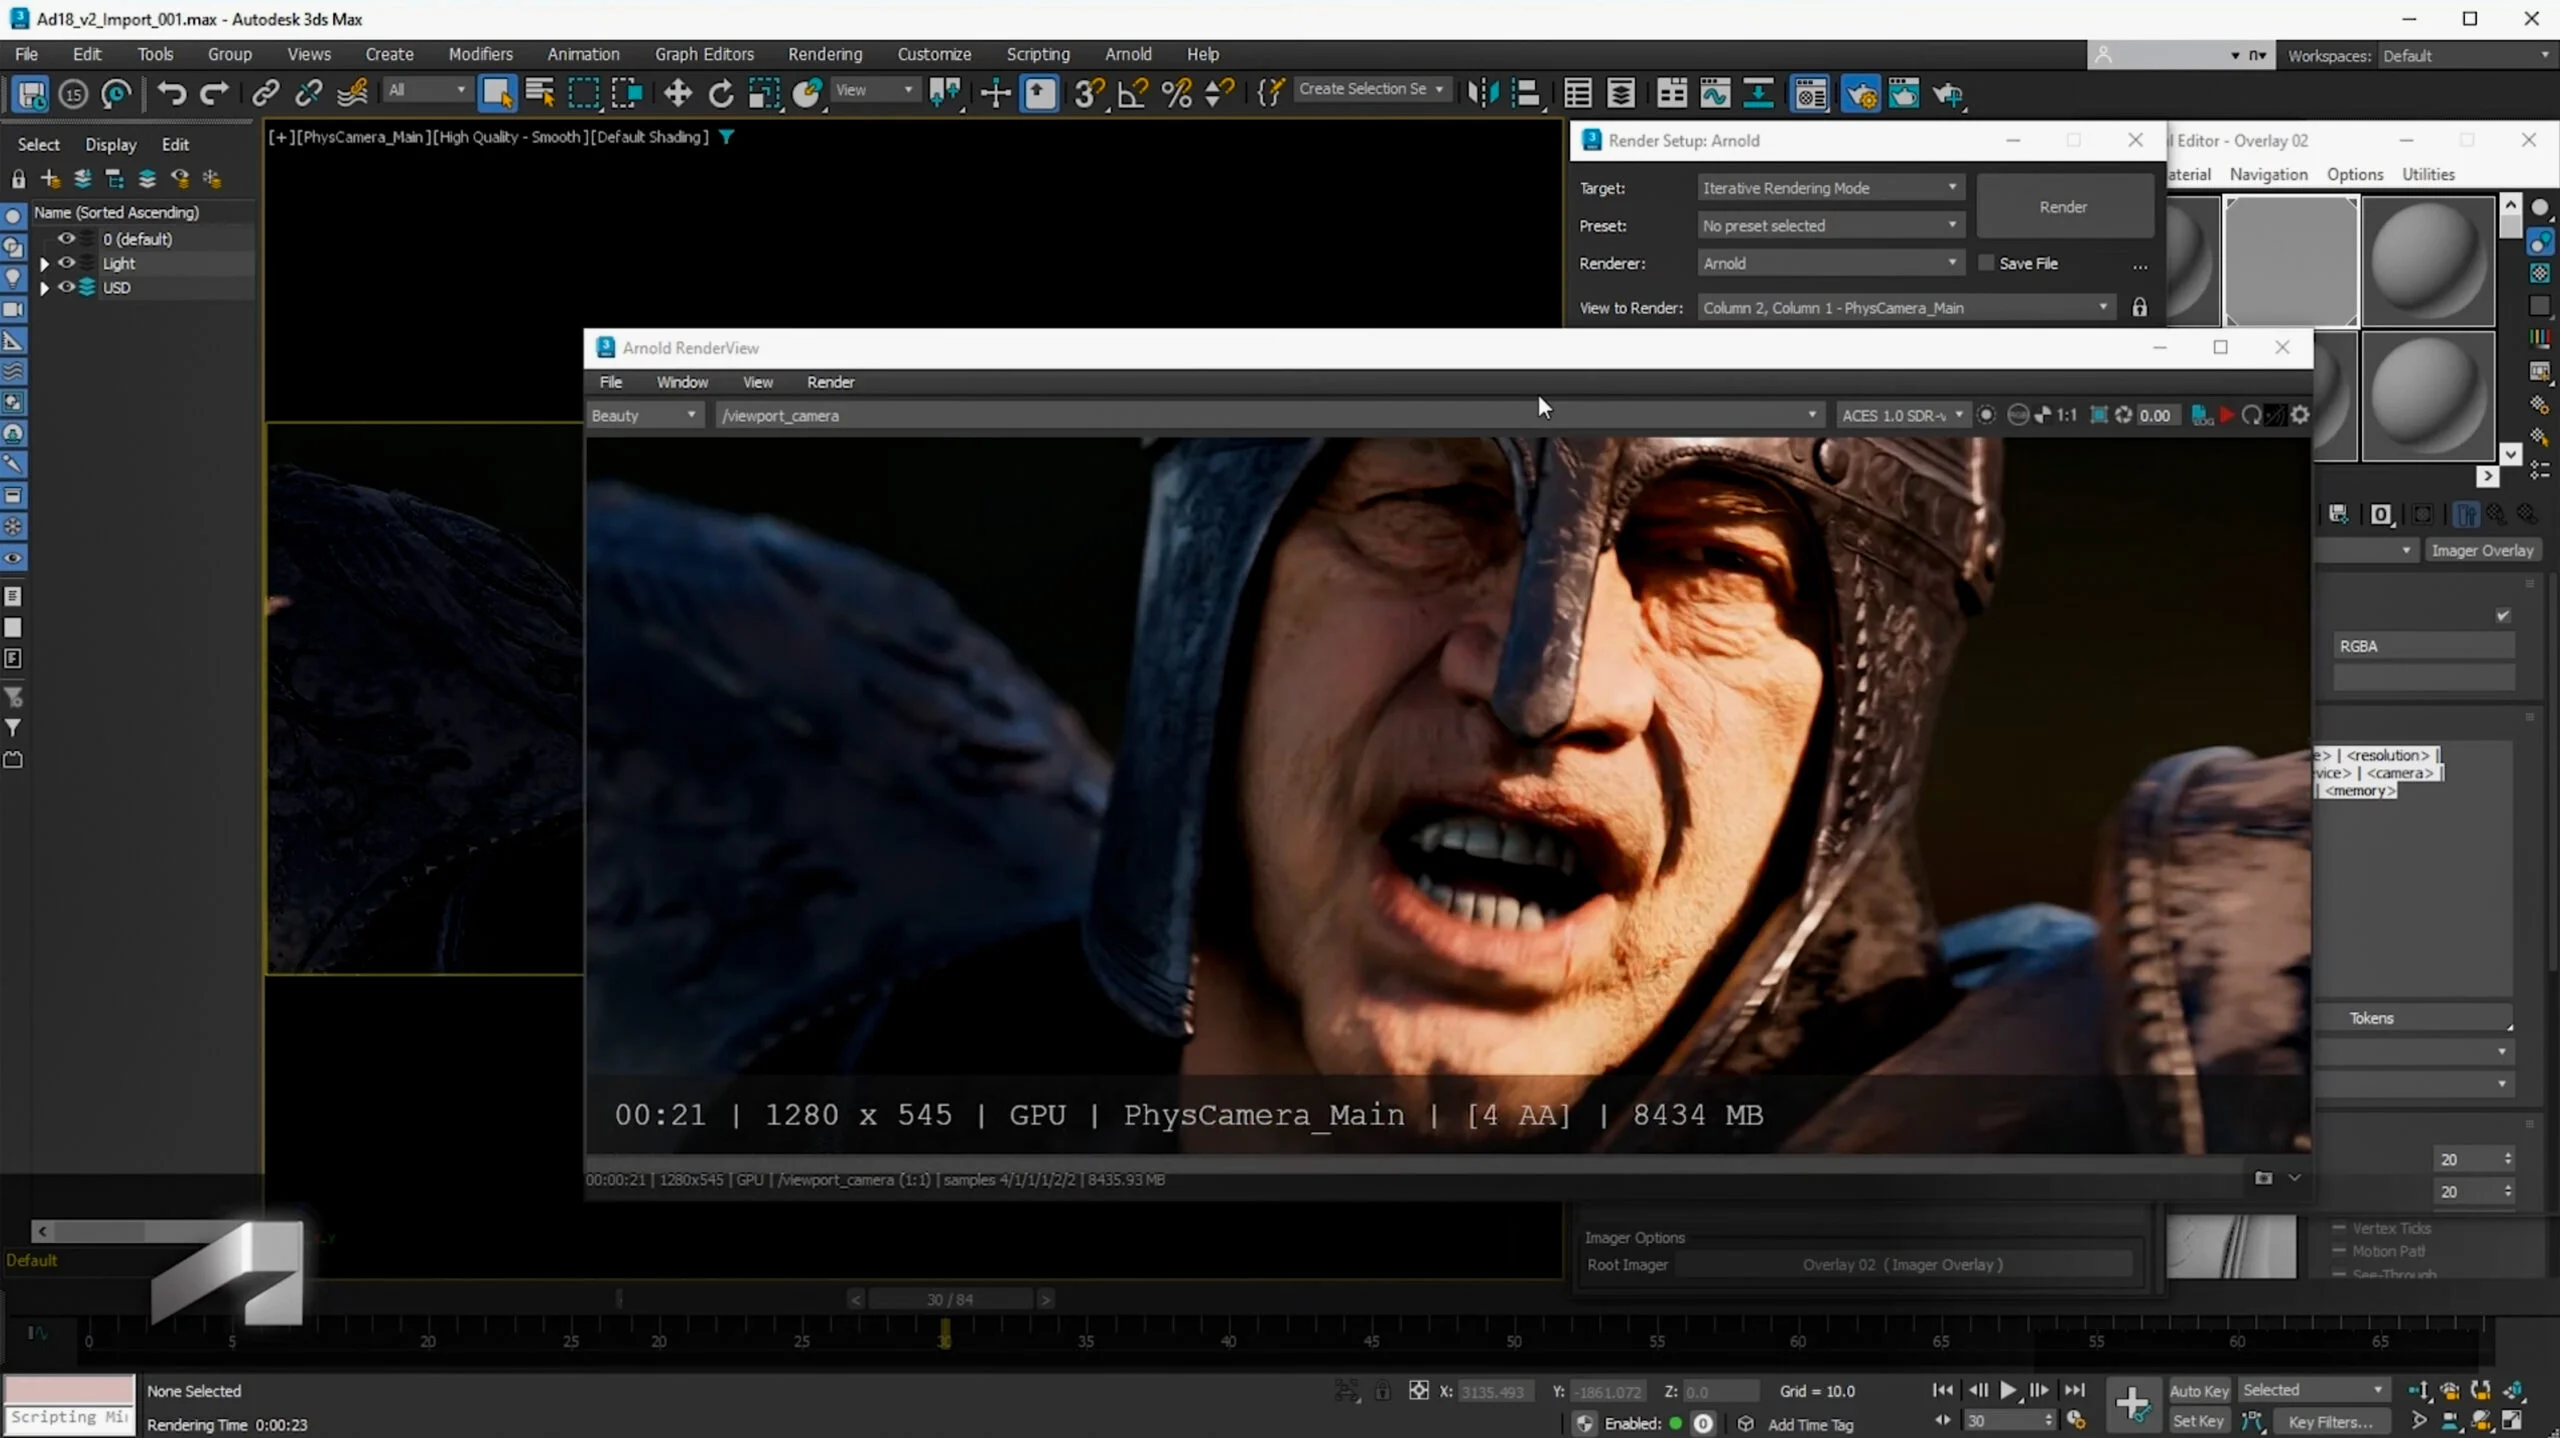The height and width of the screenshot is (1438, 2560).
Task: Hide the Light layer with eye icon
Action: (66, 263)
